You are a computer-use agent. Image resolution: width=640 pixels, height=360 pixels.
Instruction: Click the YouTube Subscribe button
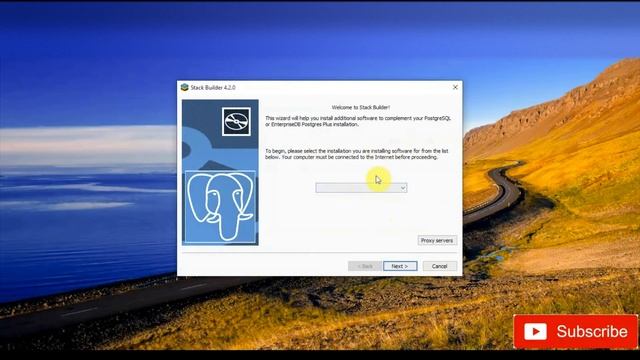(x=576, y=331)
